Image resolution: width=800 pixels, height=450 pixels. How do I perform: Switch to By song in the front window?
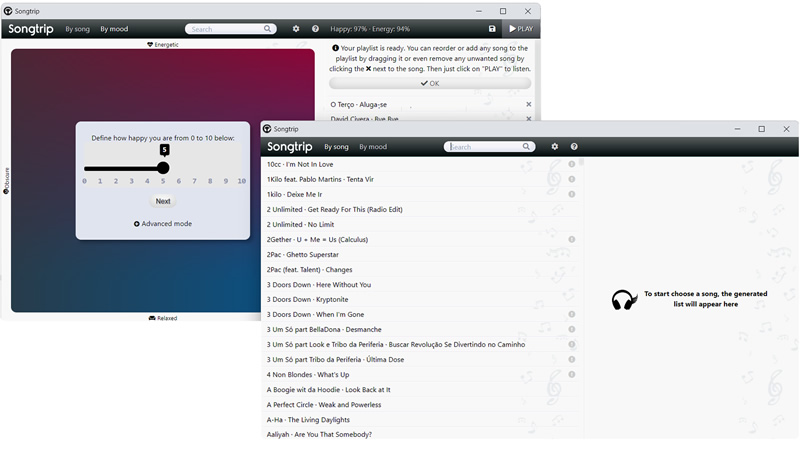click(336, 147)
